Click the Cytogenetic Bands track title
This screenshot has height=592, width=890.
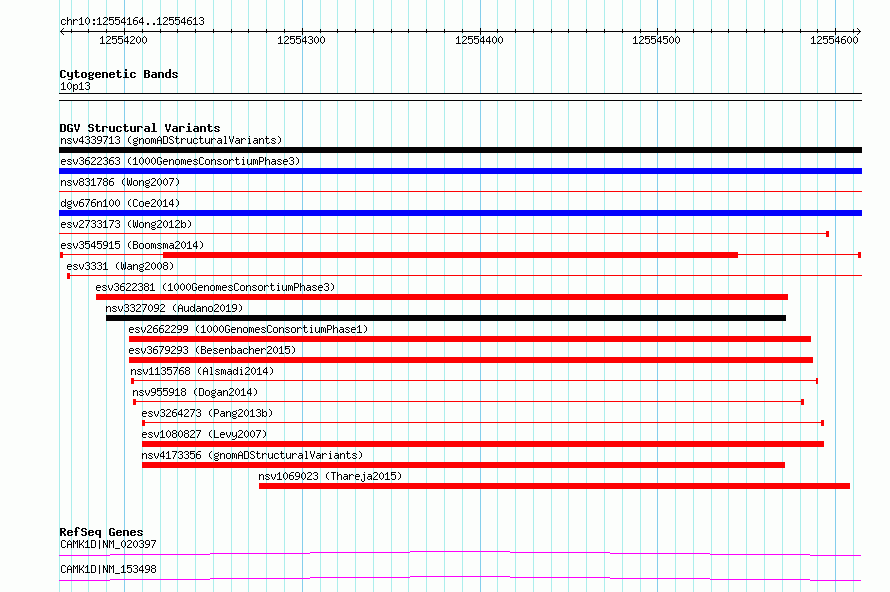pyautogui.click(x=119, y=74)
